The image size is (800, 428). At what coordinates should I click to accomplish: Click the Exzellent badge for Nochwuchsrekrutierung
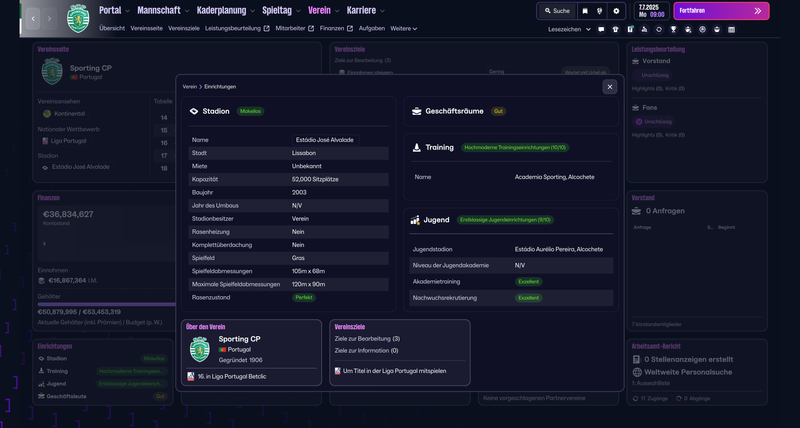[x=529, y=298]
